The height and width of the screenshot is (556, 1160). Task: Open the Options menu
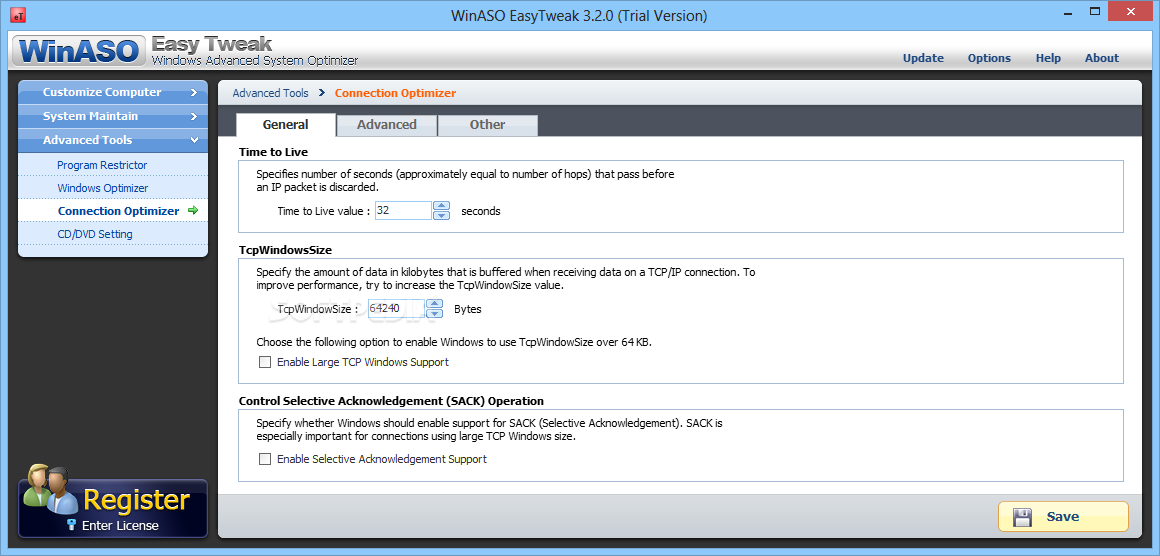pos(989,58)
